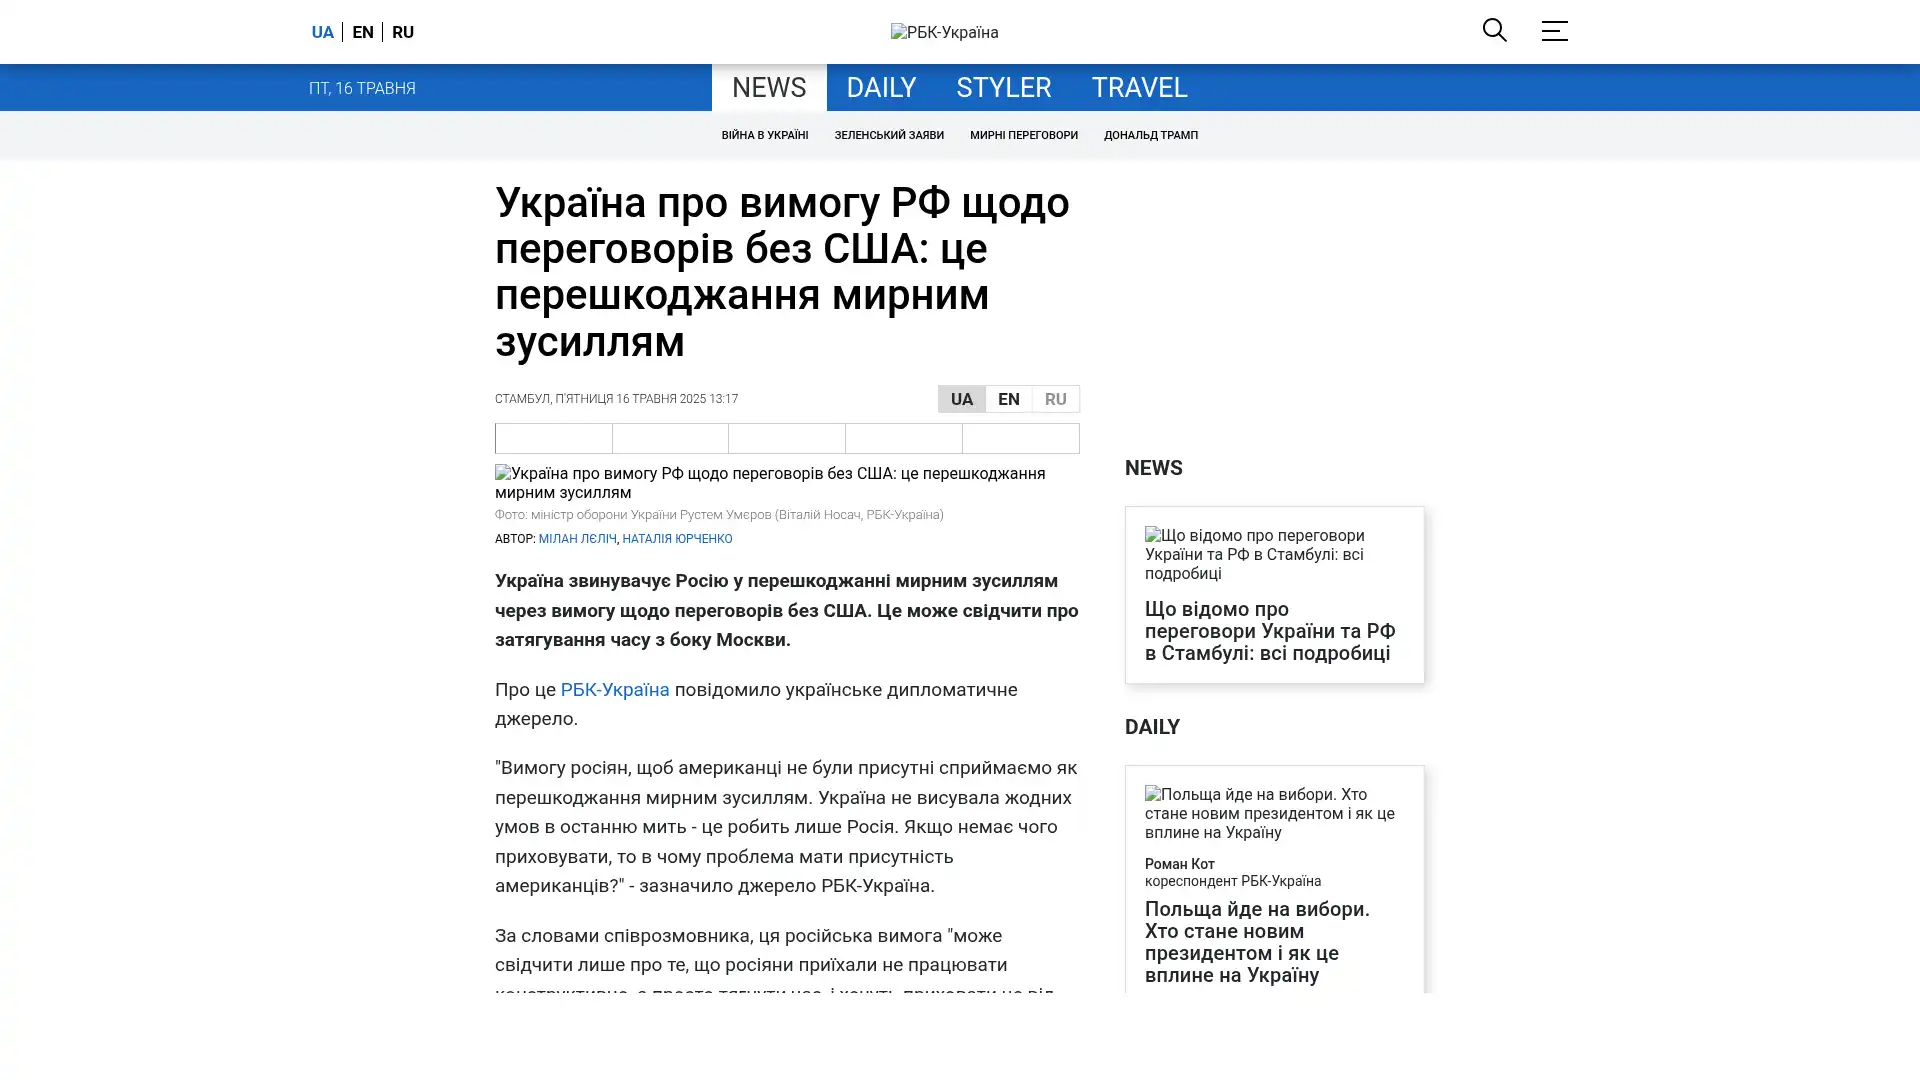Switch site language to RU in header

(402, 32)
